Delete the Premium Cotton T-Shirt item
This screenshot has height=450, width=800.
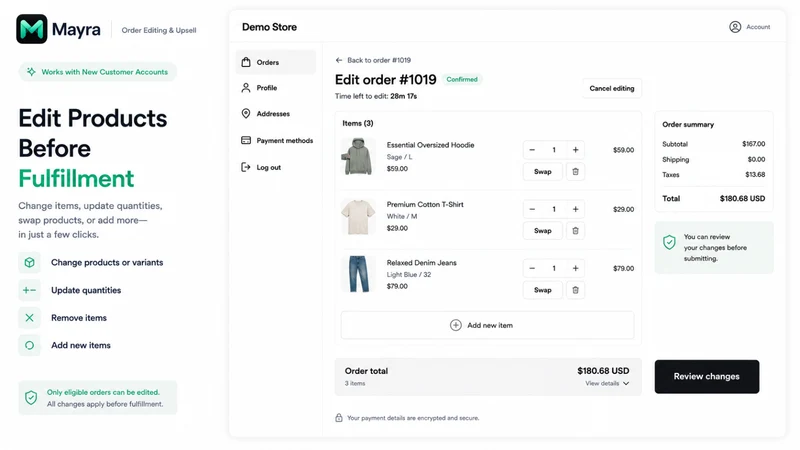coord(576,231)
